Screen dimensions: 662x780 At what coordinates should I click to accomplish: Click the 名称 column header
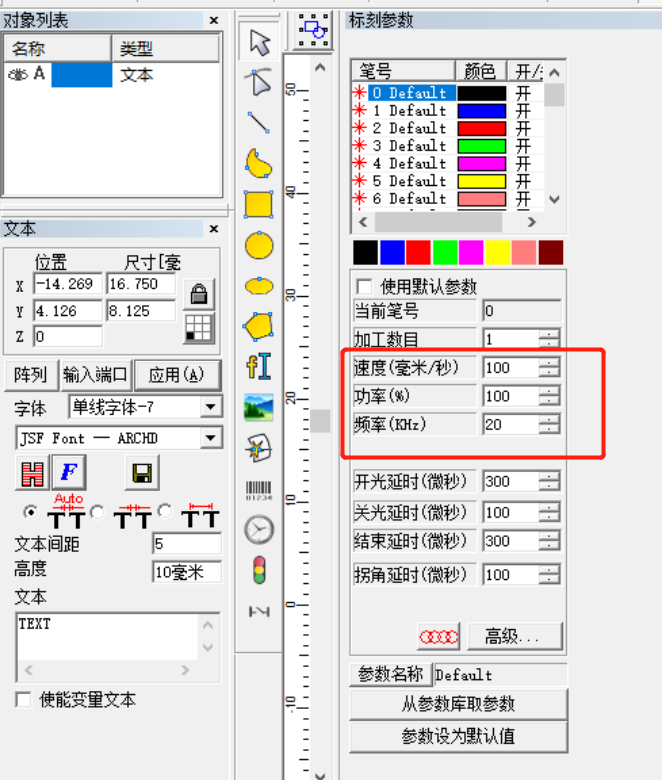tap(58, 49)
